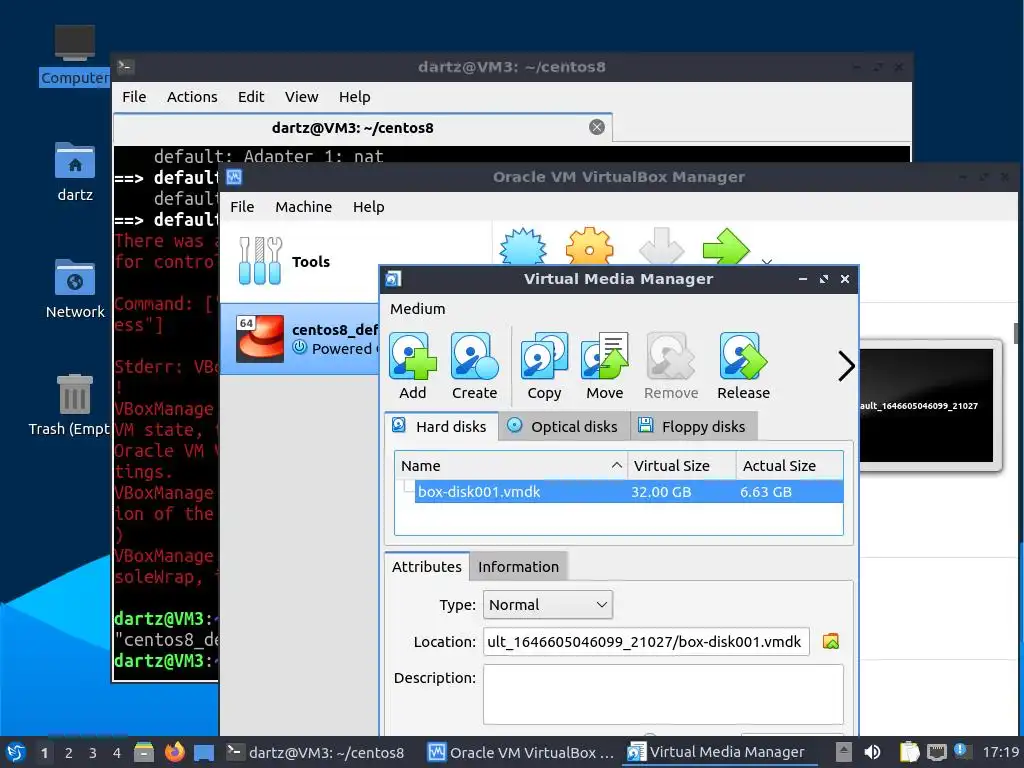Open the Information tab

coord(519,566)
